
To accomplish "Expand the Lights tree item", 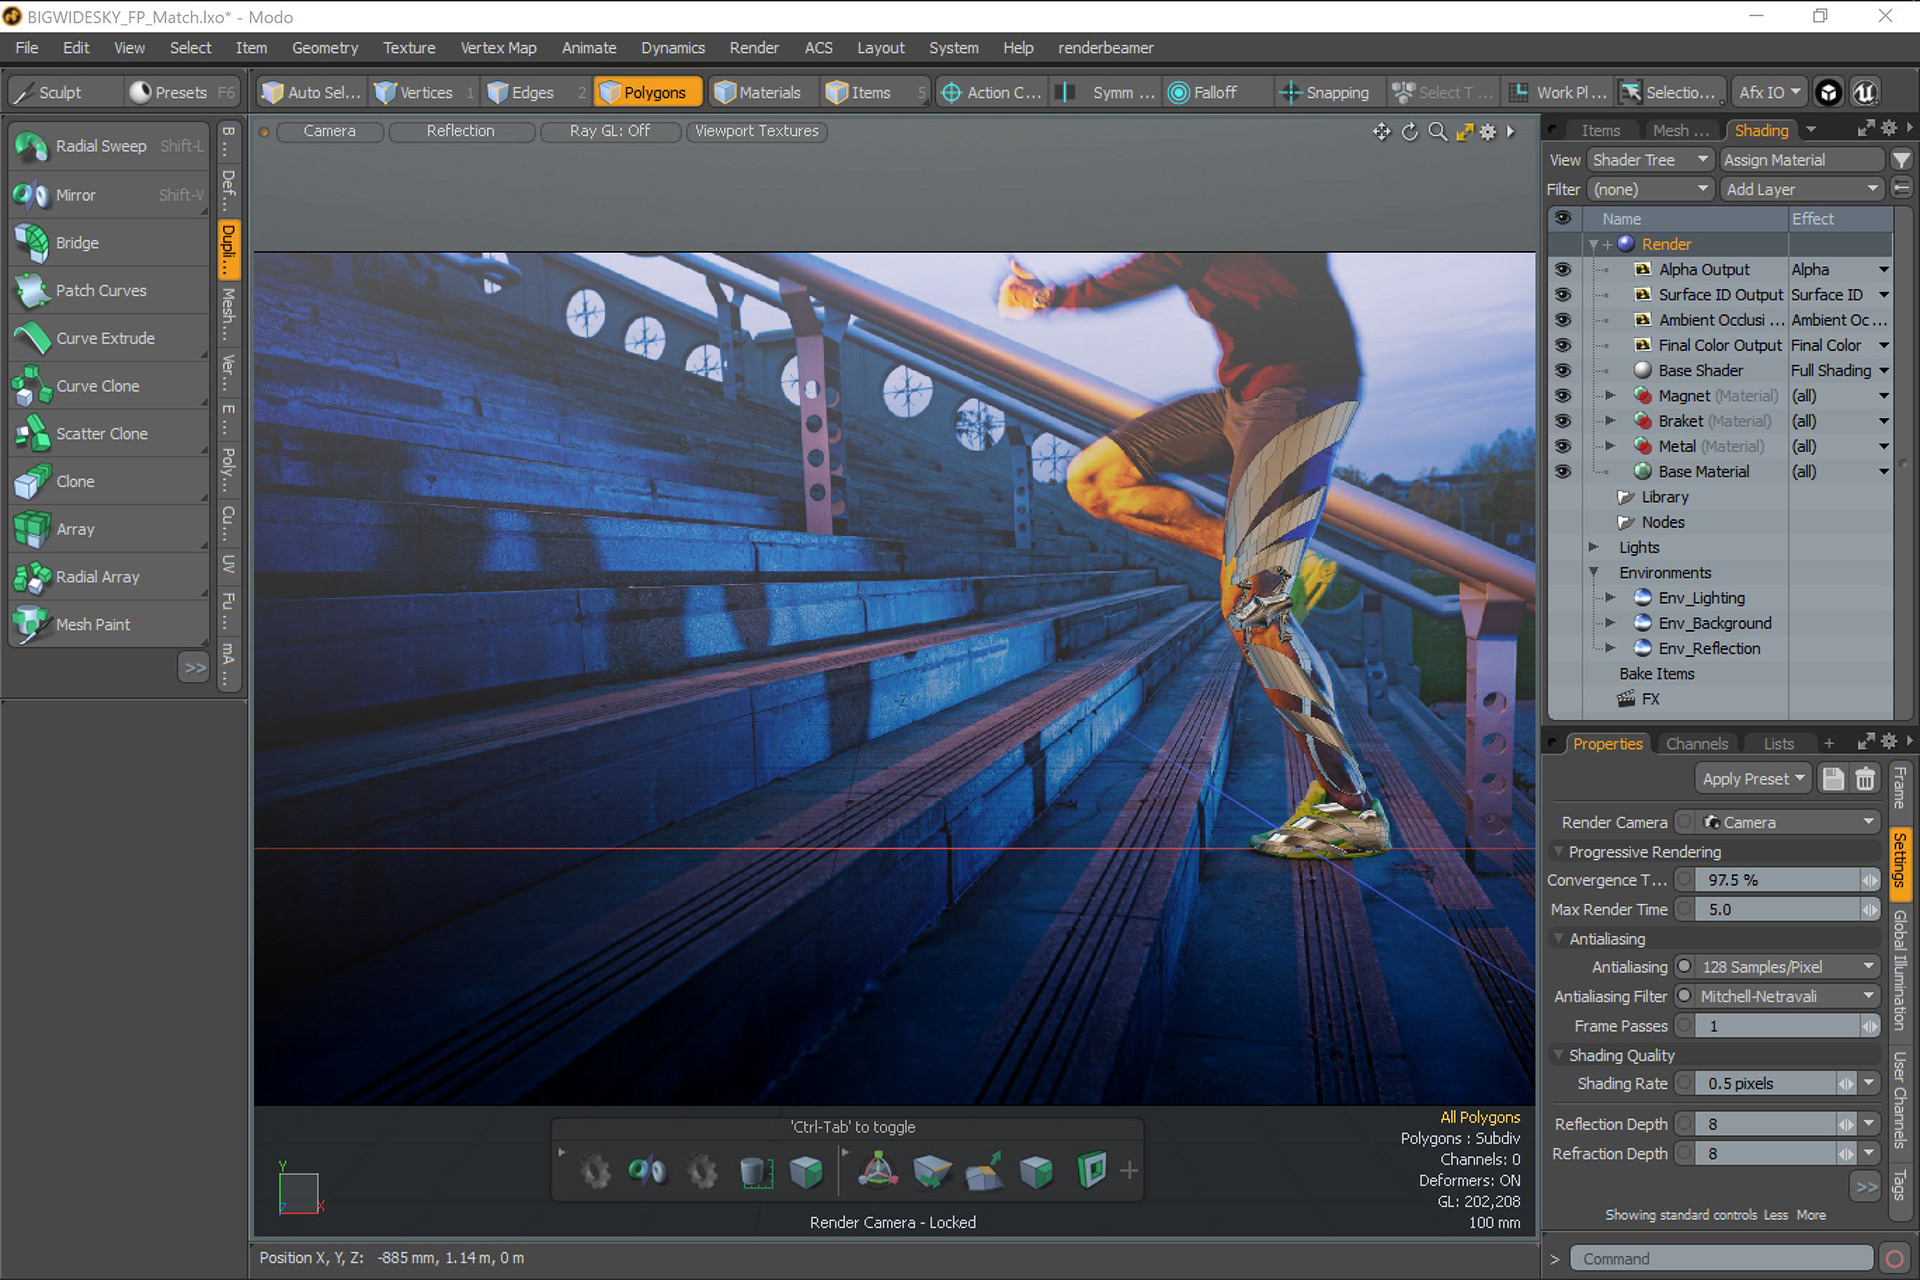I will click(1594, 547).
